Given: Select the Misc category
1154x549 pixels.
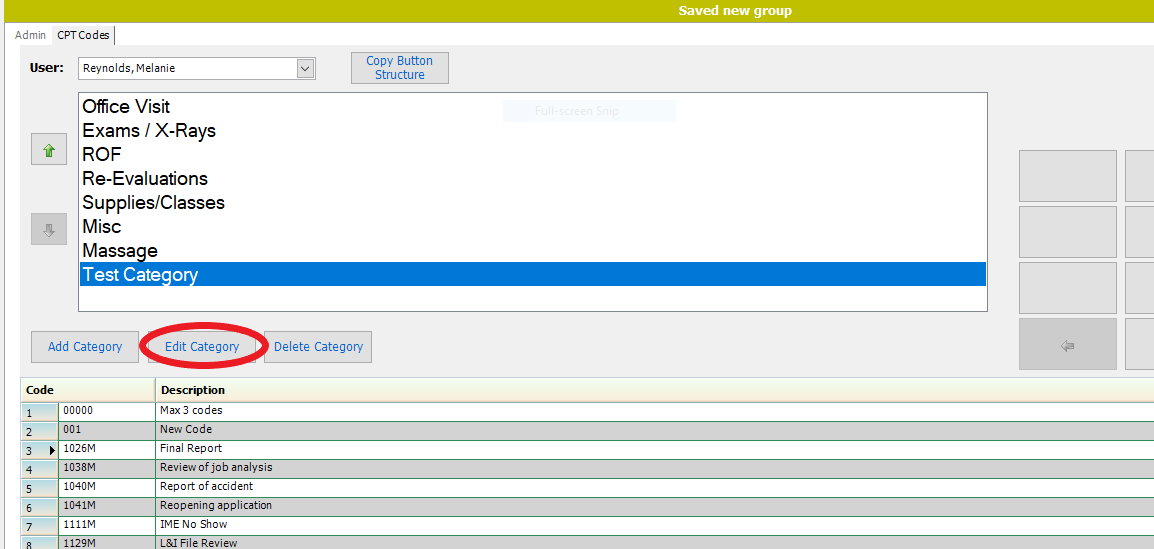Looking at the screenshot, I should click(532, 226).
